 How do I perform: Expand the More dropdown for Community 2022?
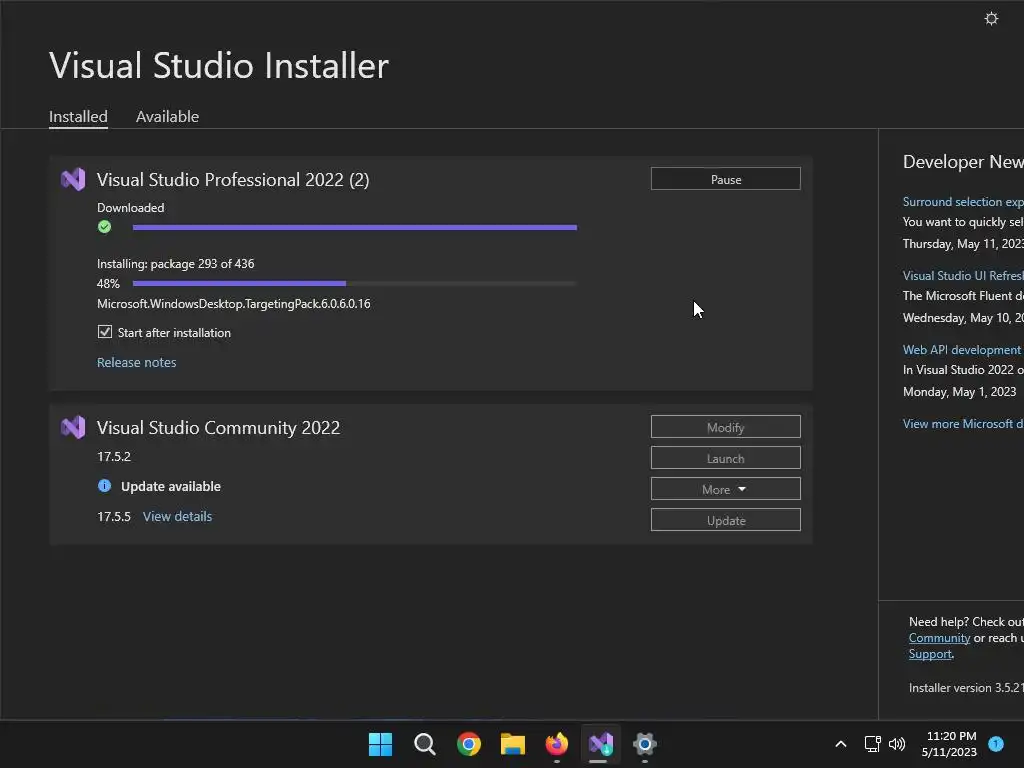[x=726, y=489]
